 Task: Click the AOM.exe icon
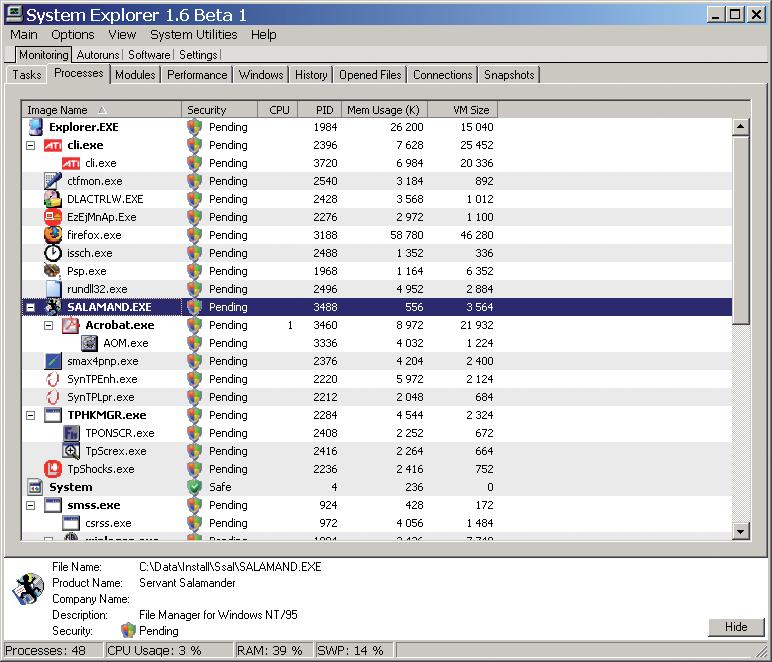[x=89, y=343]
